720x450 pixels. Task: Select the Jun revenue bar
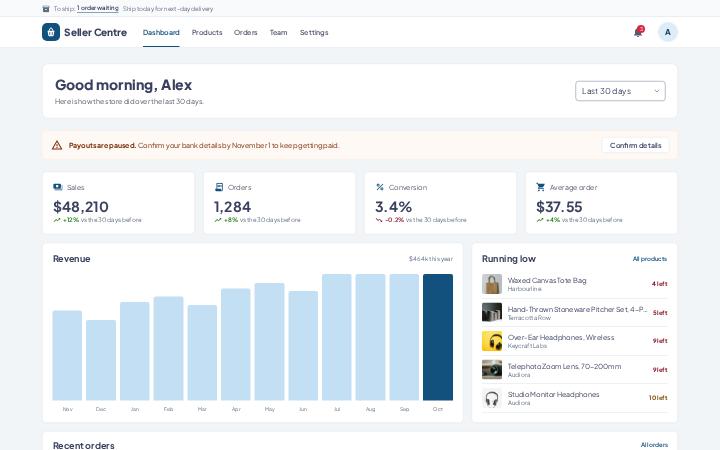[x=303, y=346]
